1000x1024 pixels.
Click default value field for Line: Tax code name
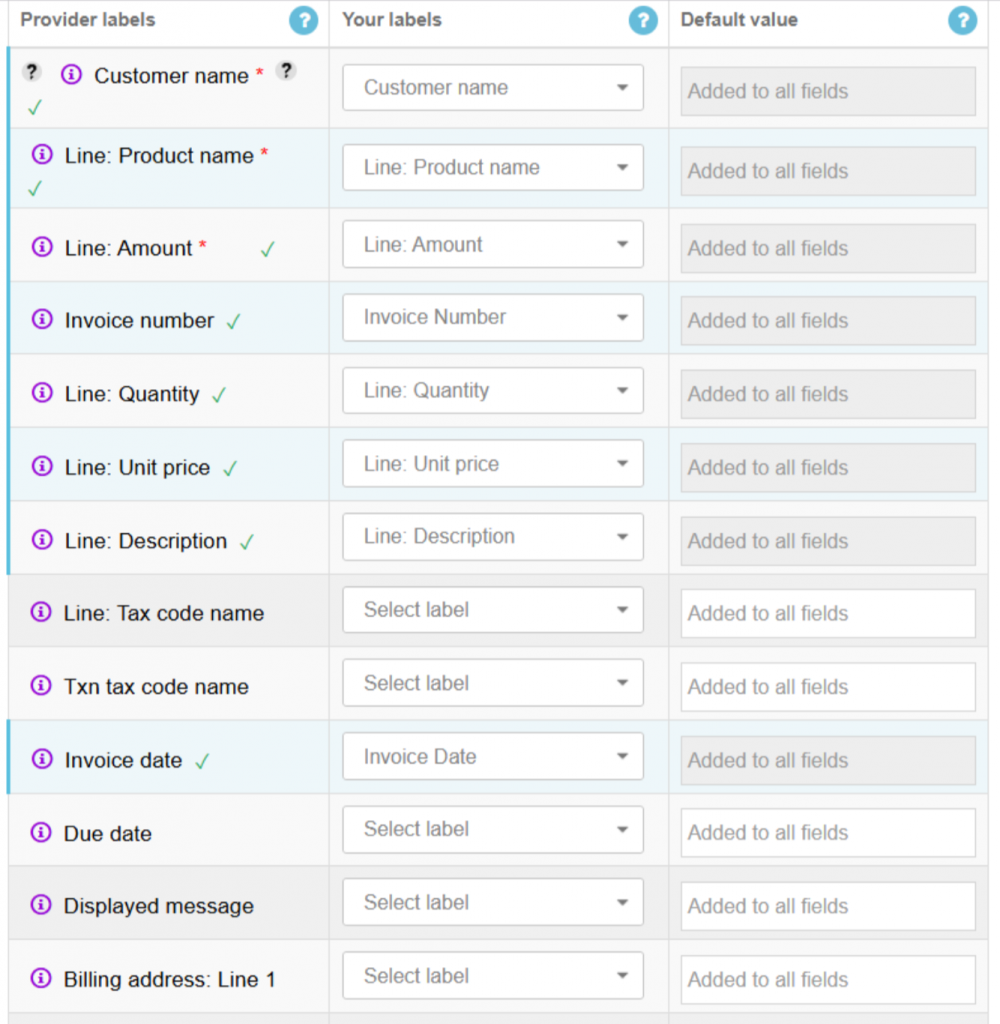click(827, 614)
